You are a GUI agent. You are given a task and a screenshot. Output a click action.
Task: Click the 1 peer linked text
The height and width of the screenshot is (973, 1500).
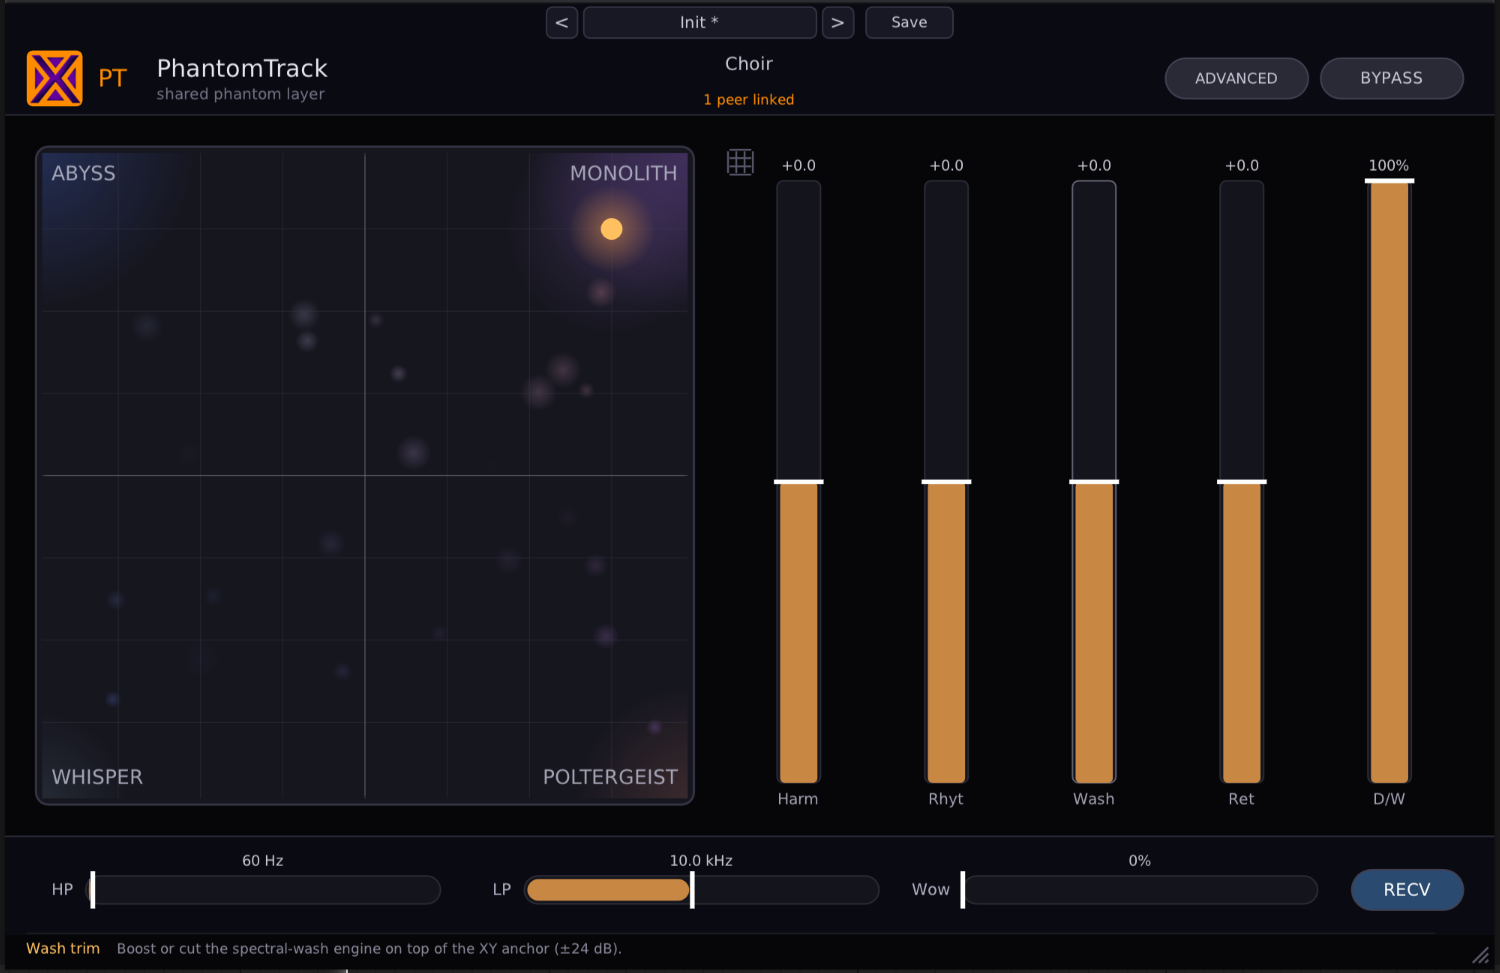pyautogui.click(x=749, y=100)
